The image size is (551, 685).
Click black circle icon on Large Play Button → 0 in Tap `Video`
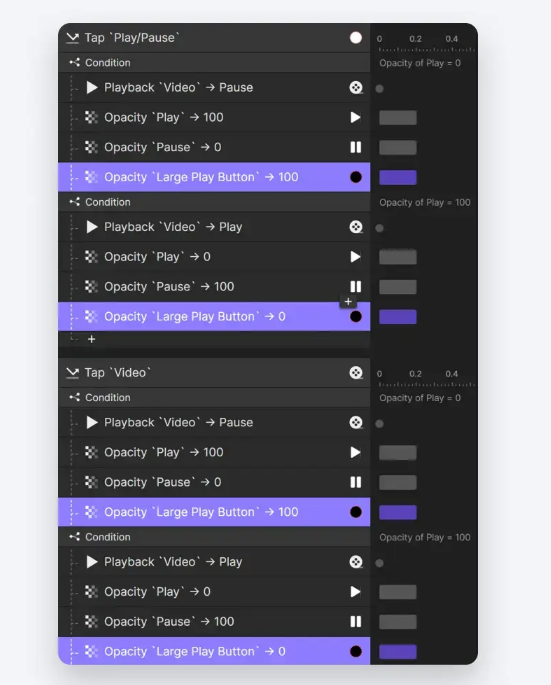[x=356, y=651]
